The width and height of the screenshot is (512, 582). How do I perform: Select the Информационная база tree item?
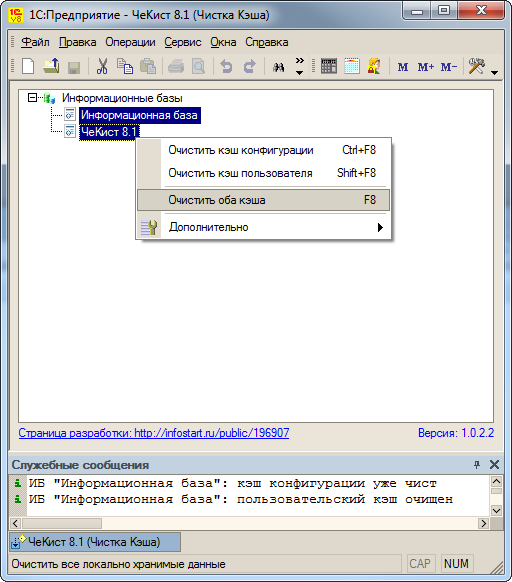(139, 115)
